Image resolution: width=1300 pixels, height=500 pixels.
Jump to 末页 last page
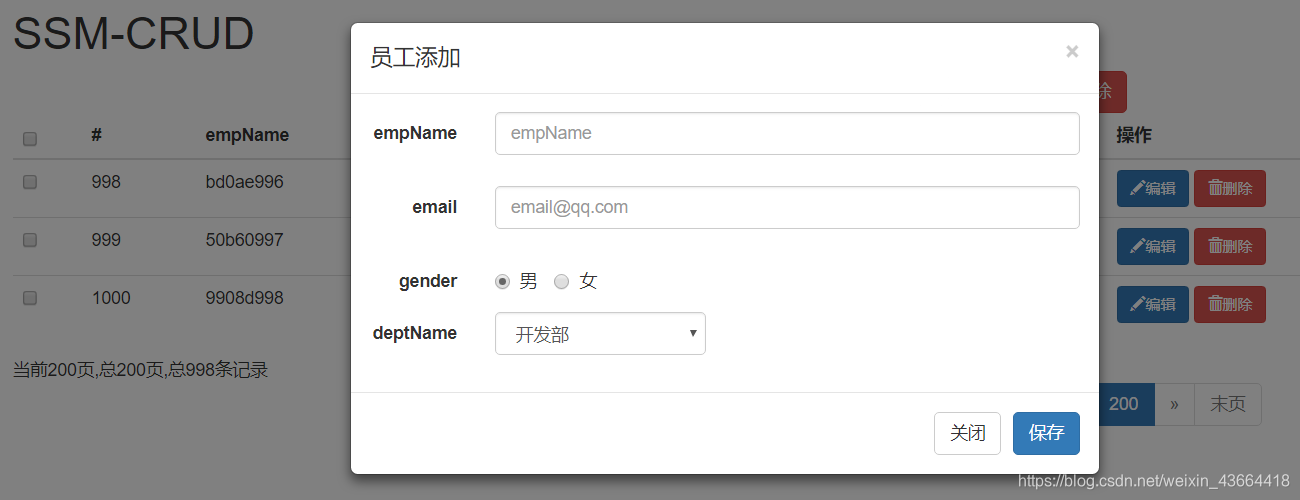(1228, 404)
